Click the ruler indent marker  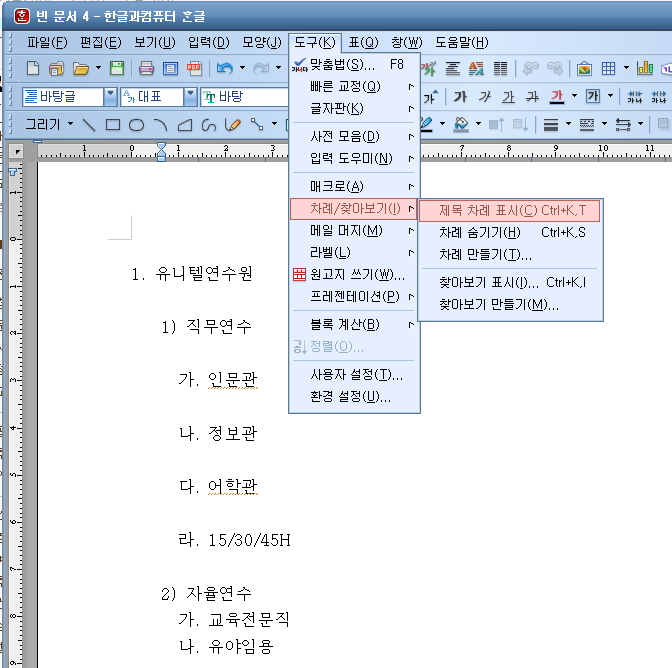[x=161, y=152]
